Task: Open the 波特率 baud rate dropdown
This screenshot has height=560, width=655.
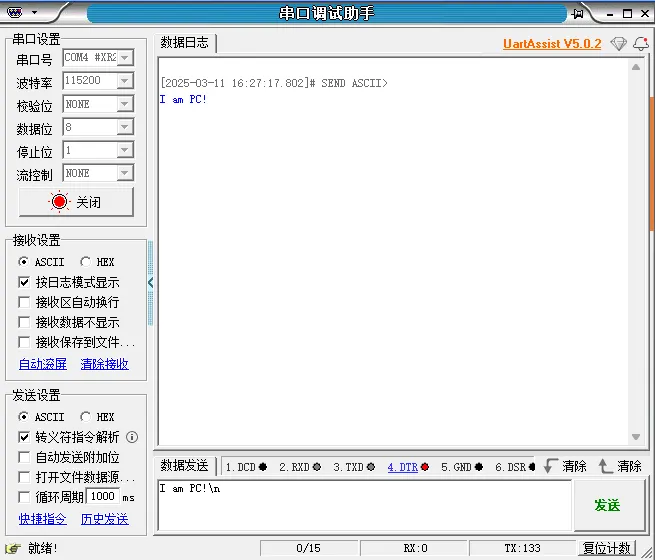Action: [x=125, y=81]
